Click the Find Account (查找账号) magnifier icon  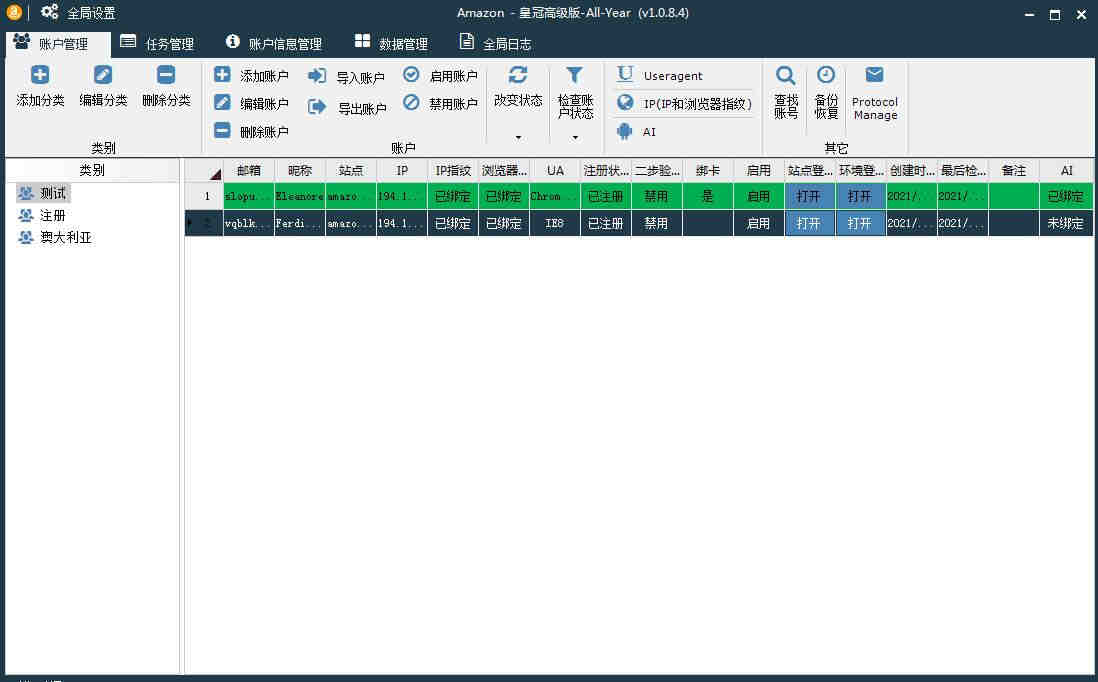[786, 75]
